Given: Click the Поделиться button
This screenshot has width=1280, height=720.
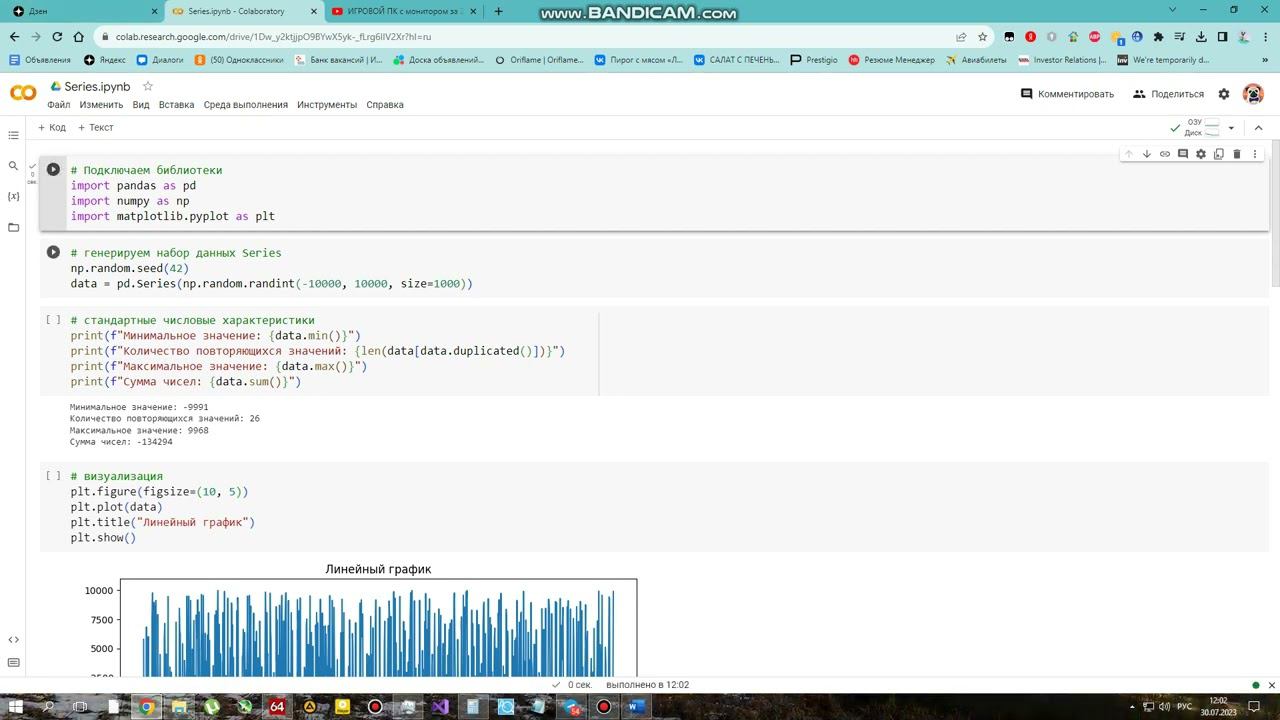Looking at the screenshot, I should [1168, 94].
